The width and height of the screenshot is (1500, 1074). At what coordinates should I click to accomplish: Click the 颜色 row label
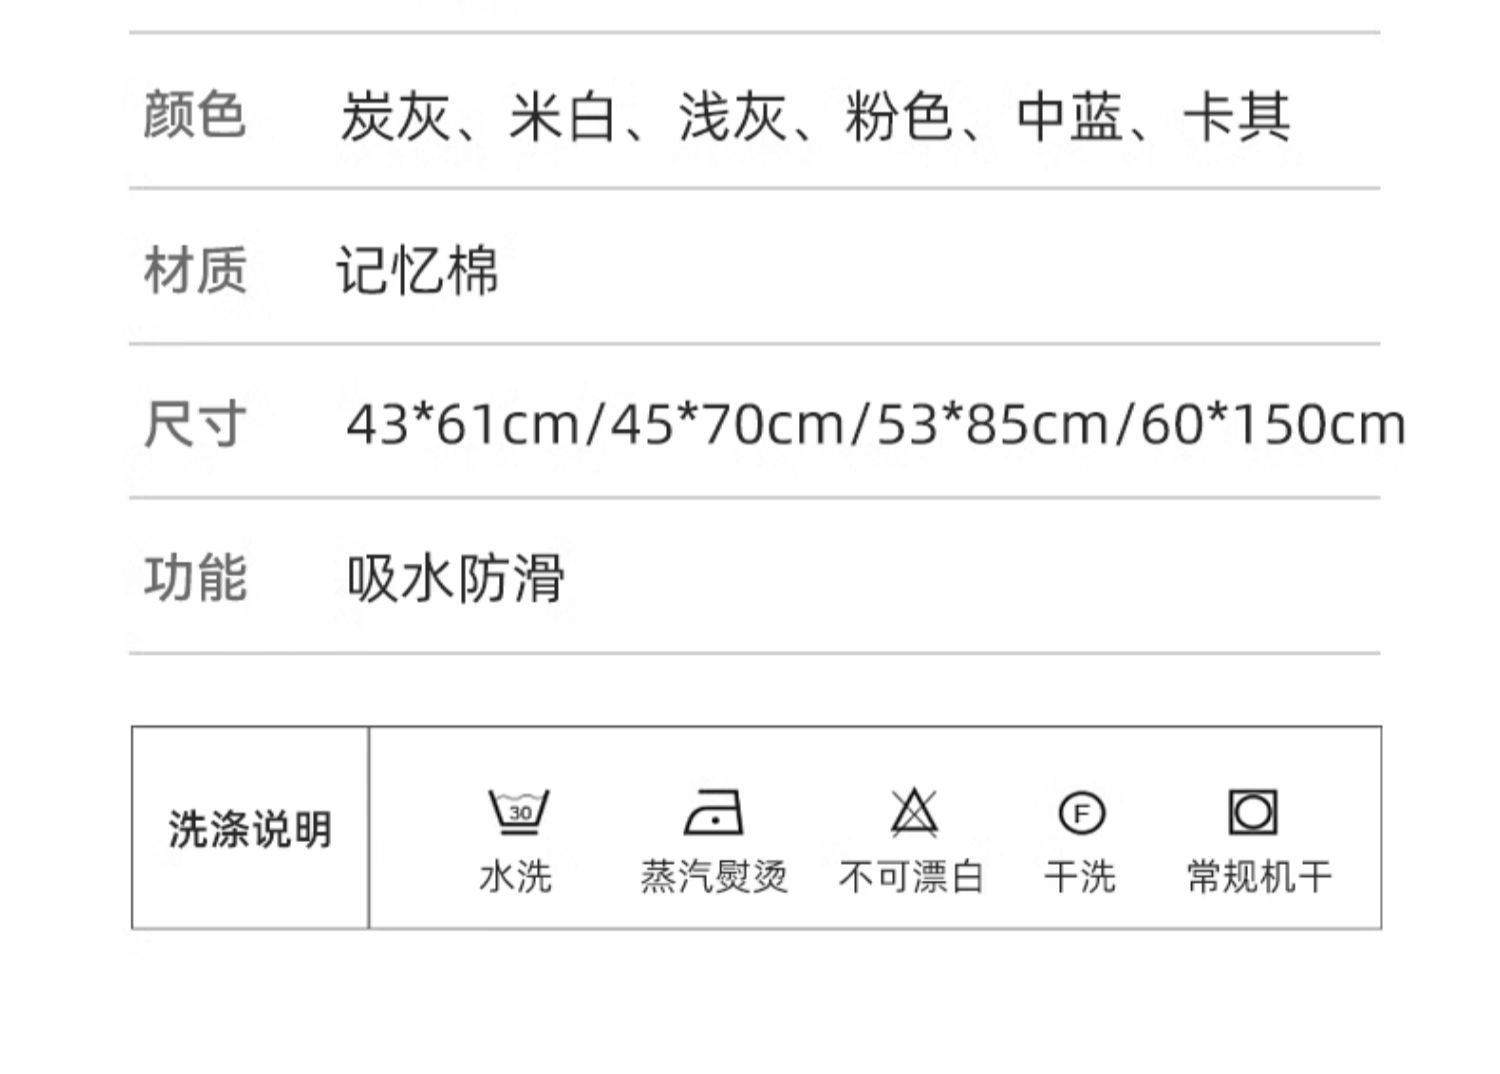(x=194, y=114)
